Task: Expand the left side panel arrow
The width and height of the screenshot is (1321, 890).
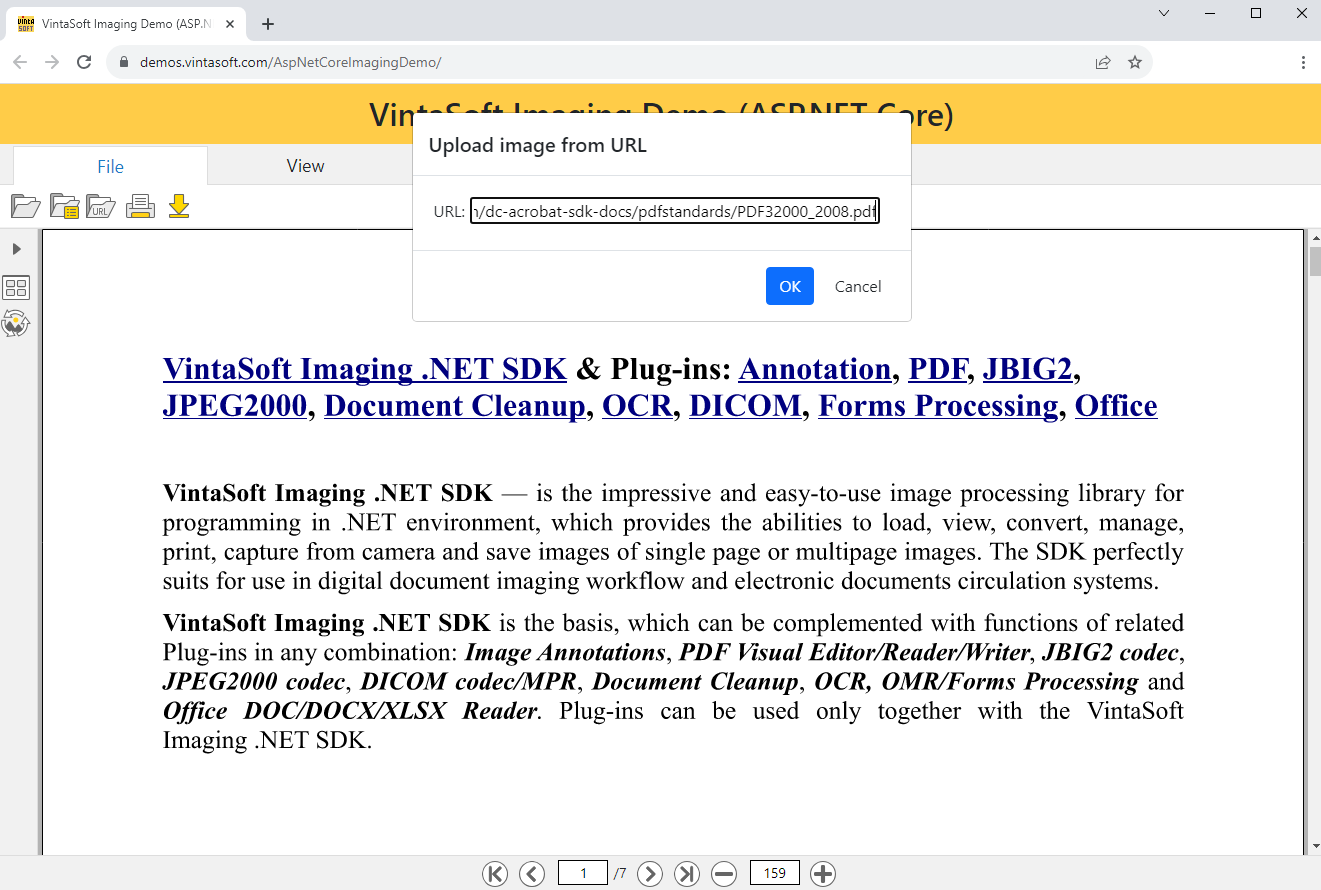Action: [16, 248]
